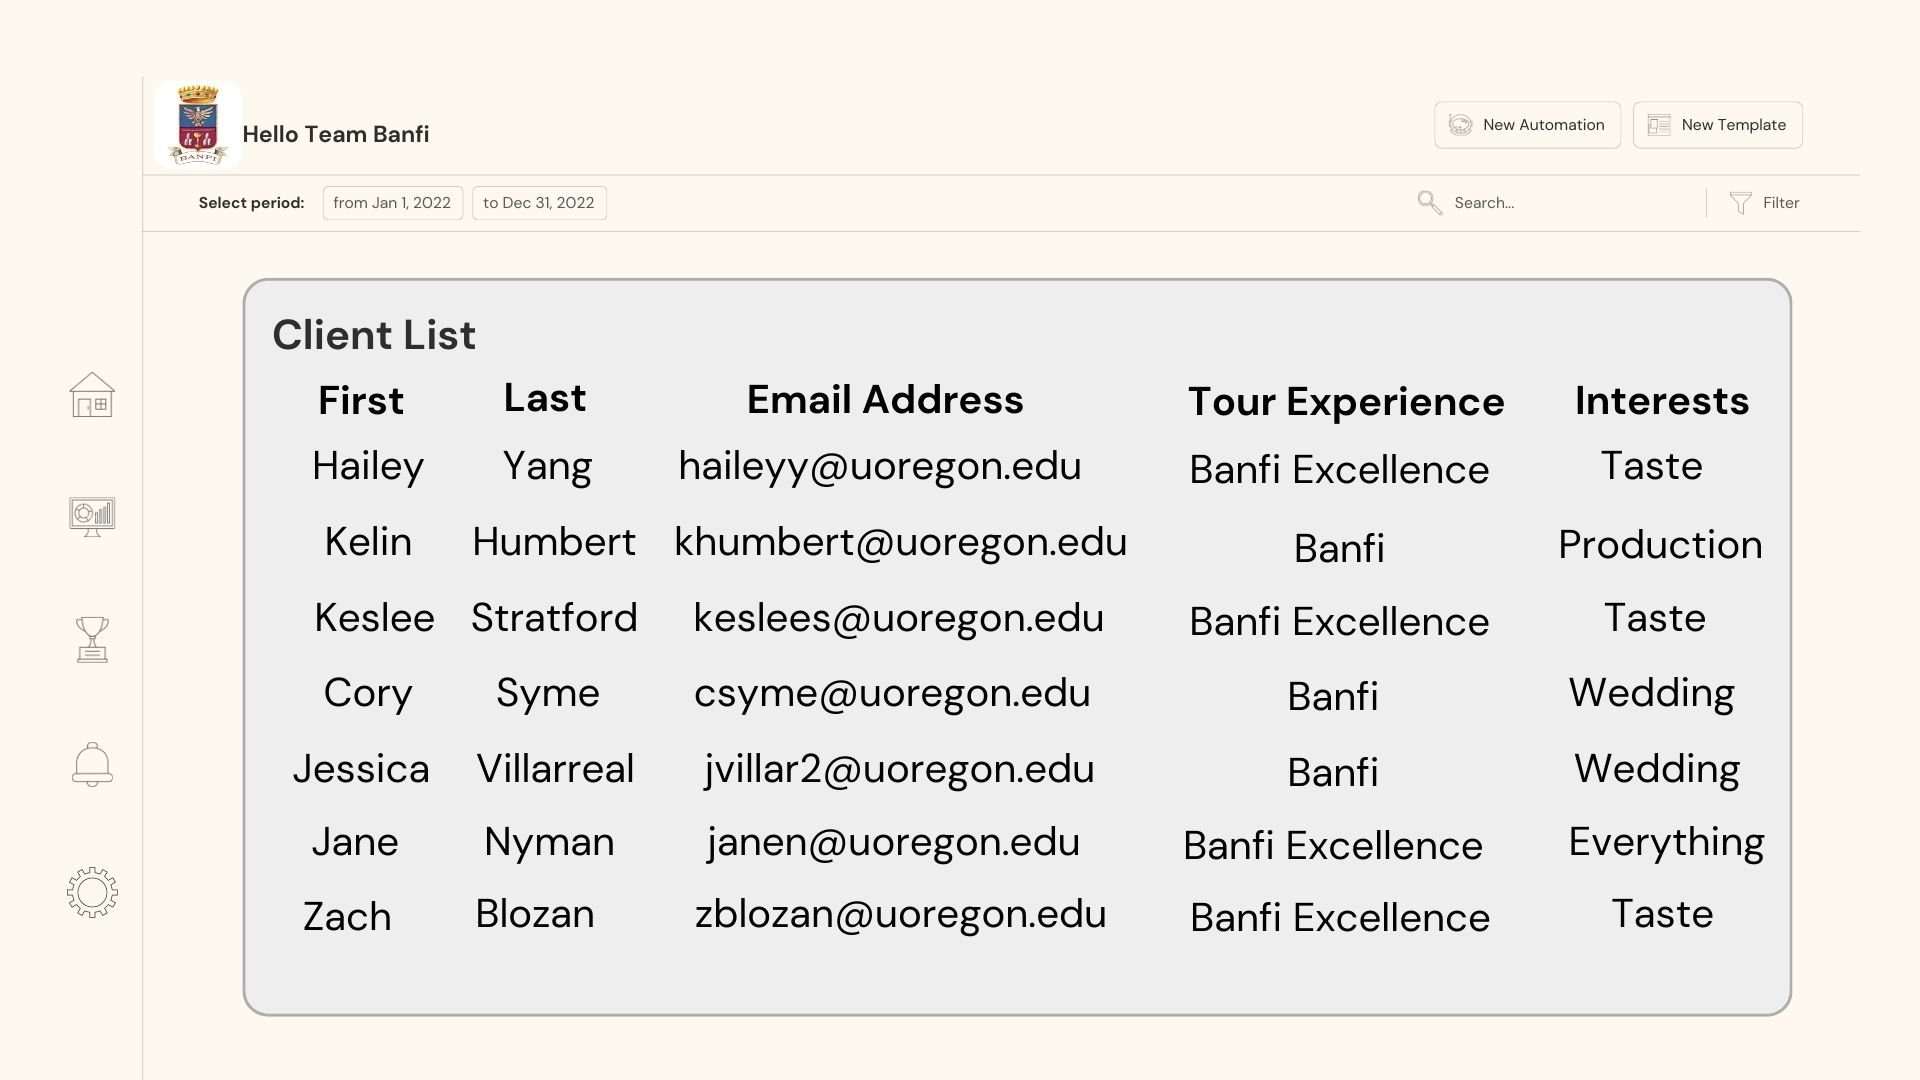This screenshot has width=1920, height=1080.
Task: Click the search magnifying glass icon
Action: click(x=1430, y=203)
